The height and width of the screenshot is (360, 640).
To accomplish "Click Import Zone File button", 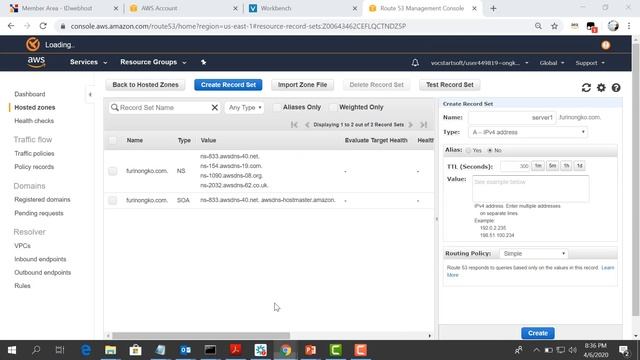I will click(x=302, y=85).
